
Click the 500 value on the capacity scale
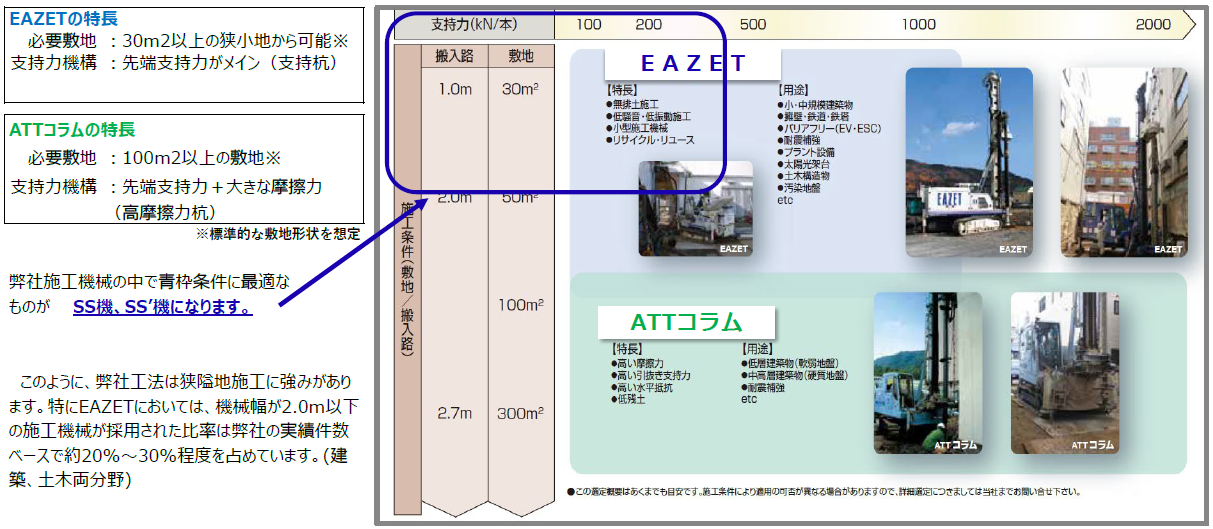tap(753, 24)
